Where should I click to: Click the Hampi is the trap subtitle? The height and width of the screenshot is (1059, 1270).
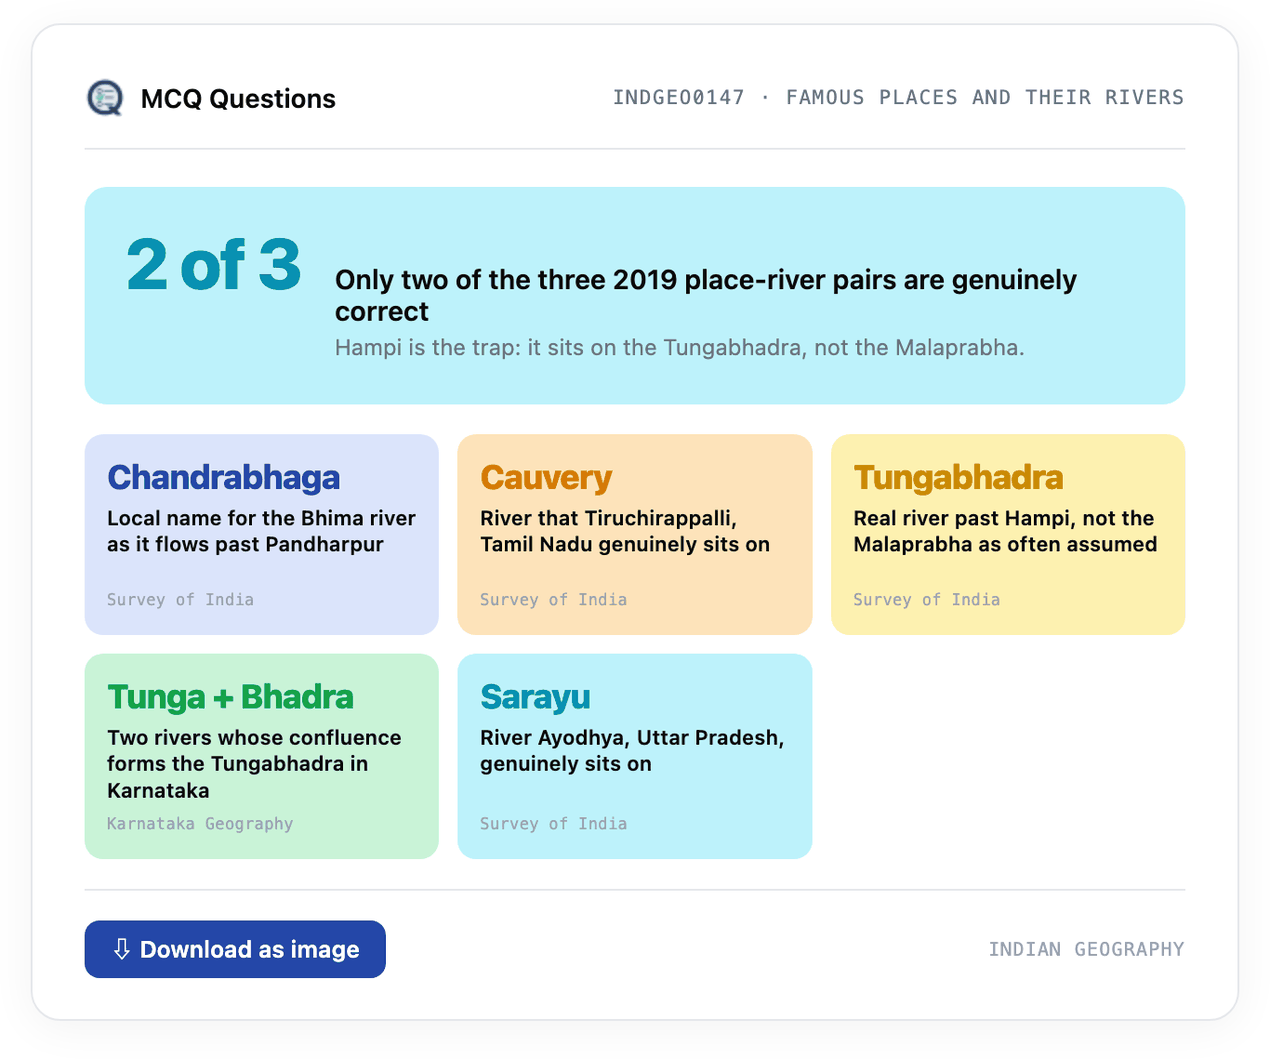(x=680, y=348)
